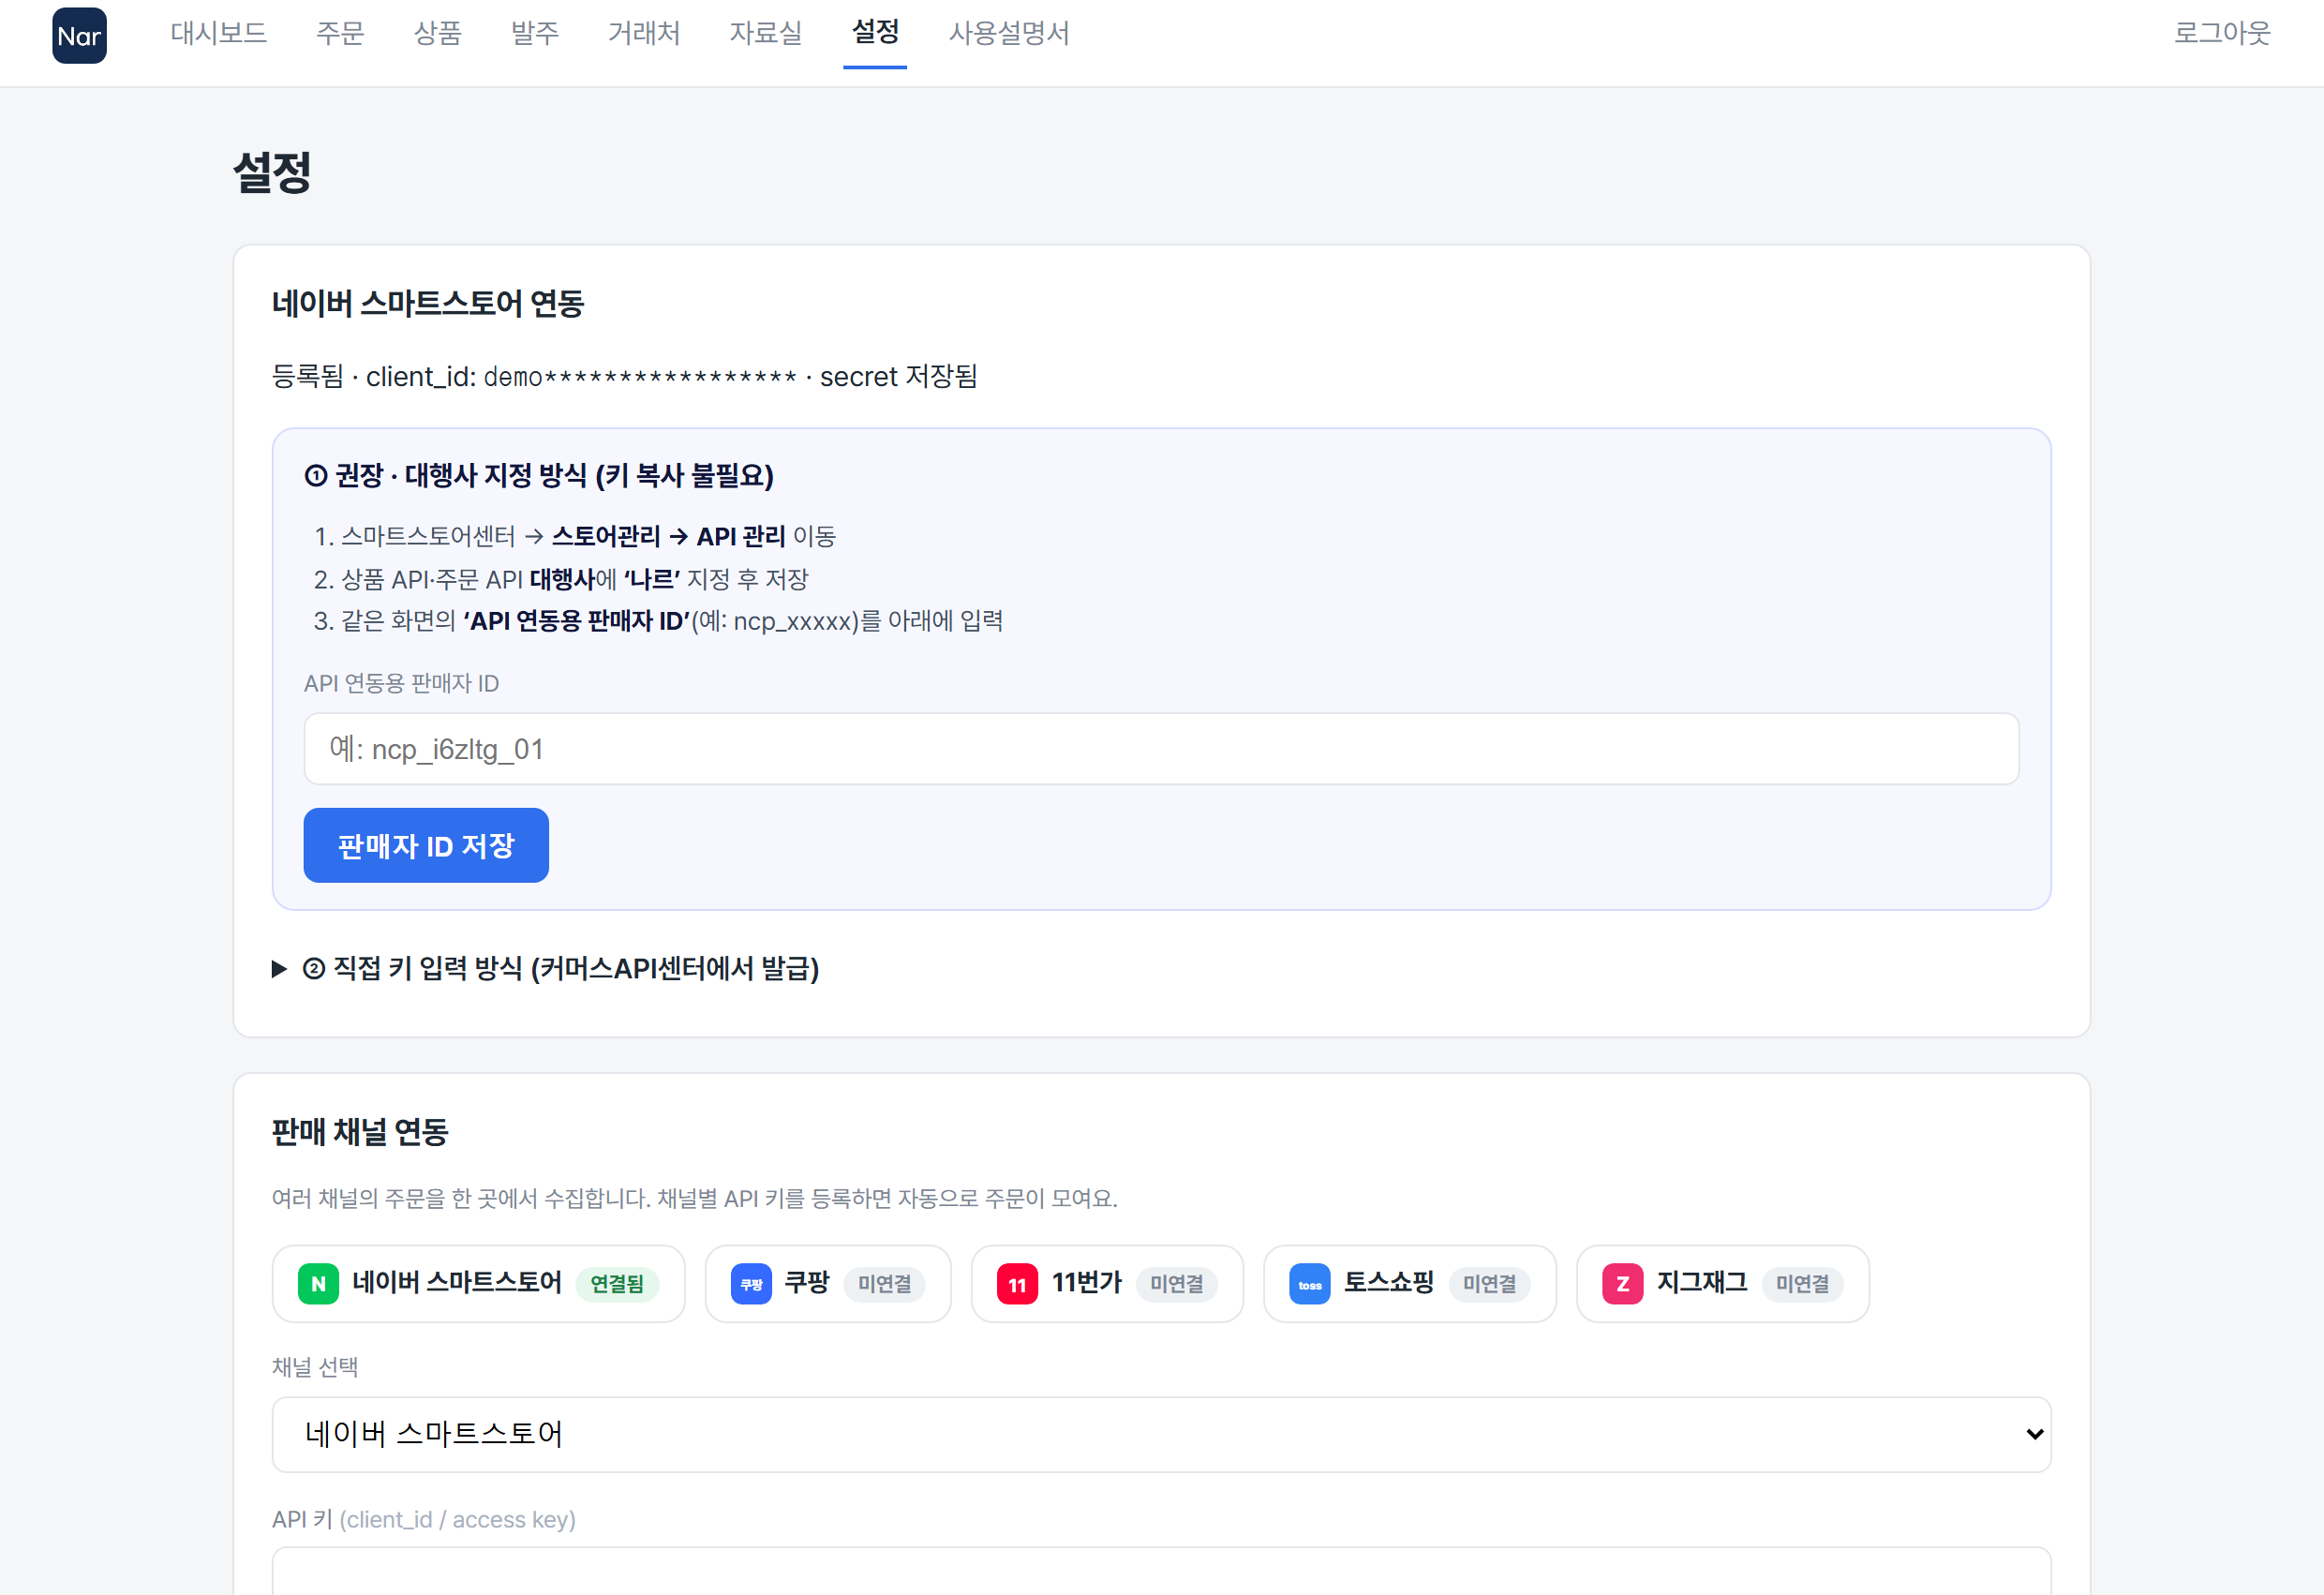Screen dimensions: 2324x1595
Task: Open the 거래처 menu
Action: [x=644, y=33]
